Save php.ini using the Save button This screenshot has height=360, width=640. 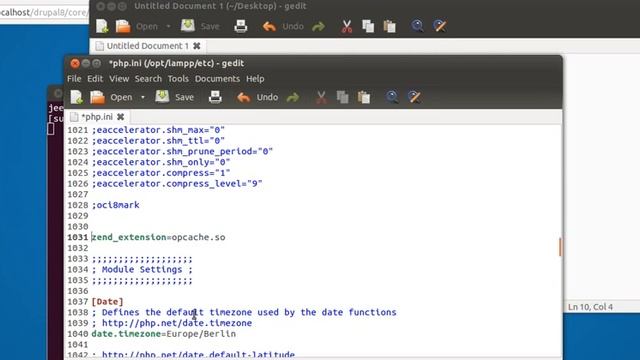(175, 97)
